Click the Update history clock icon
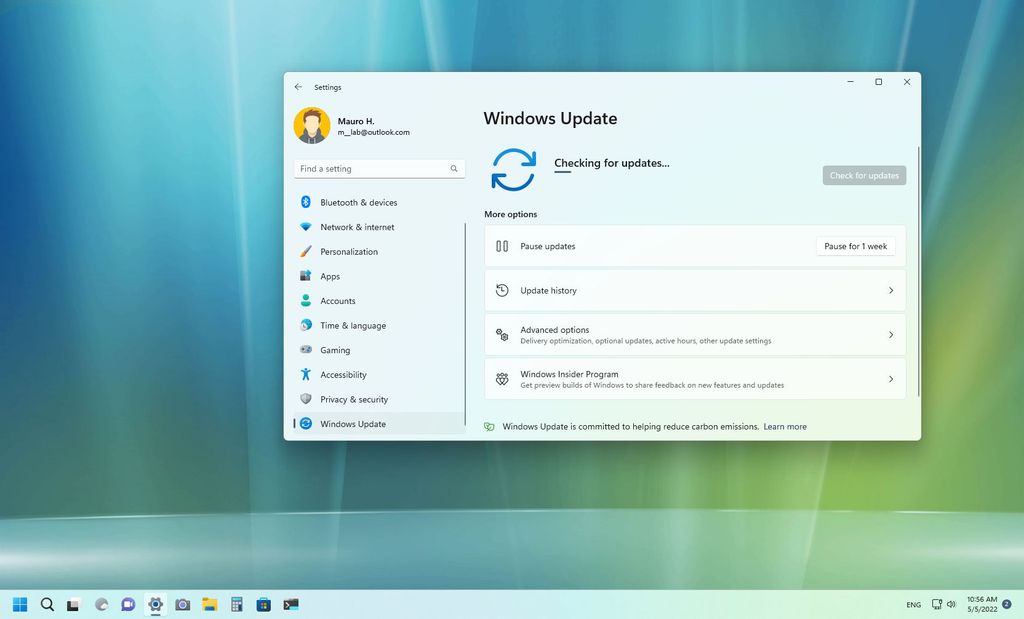Image resolution: width=1024 pixels, height=619 pixels. [503, 290]
